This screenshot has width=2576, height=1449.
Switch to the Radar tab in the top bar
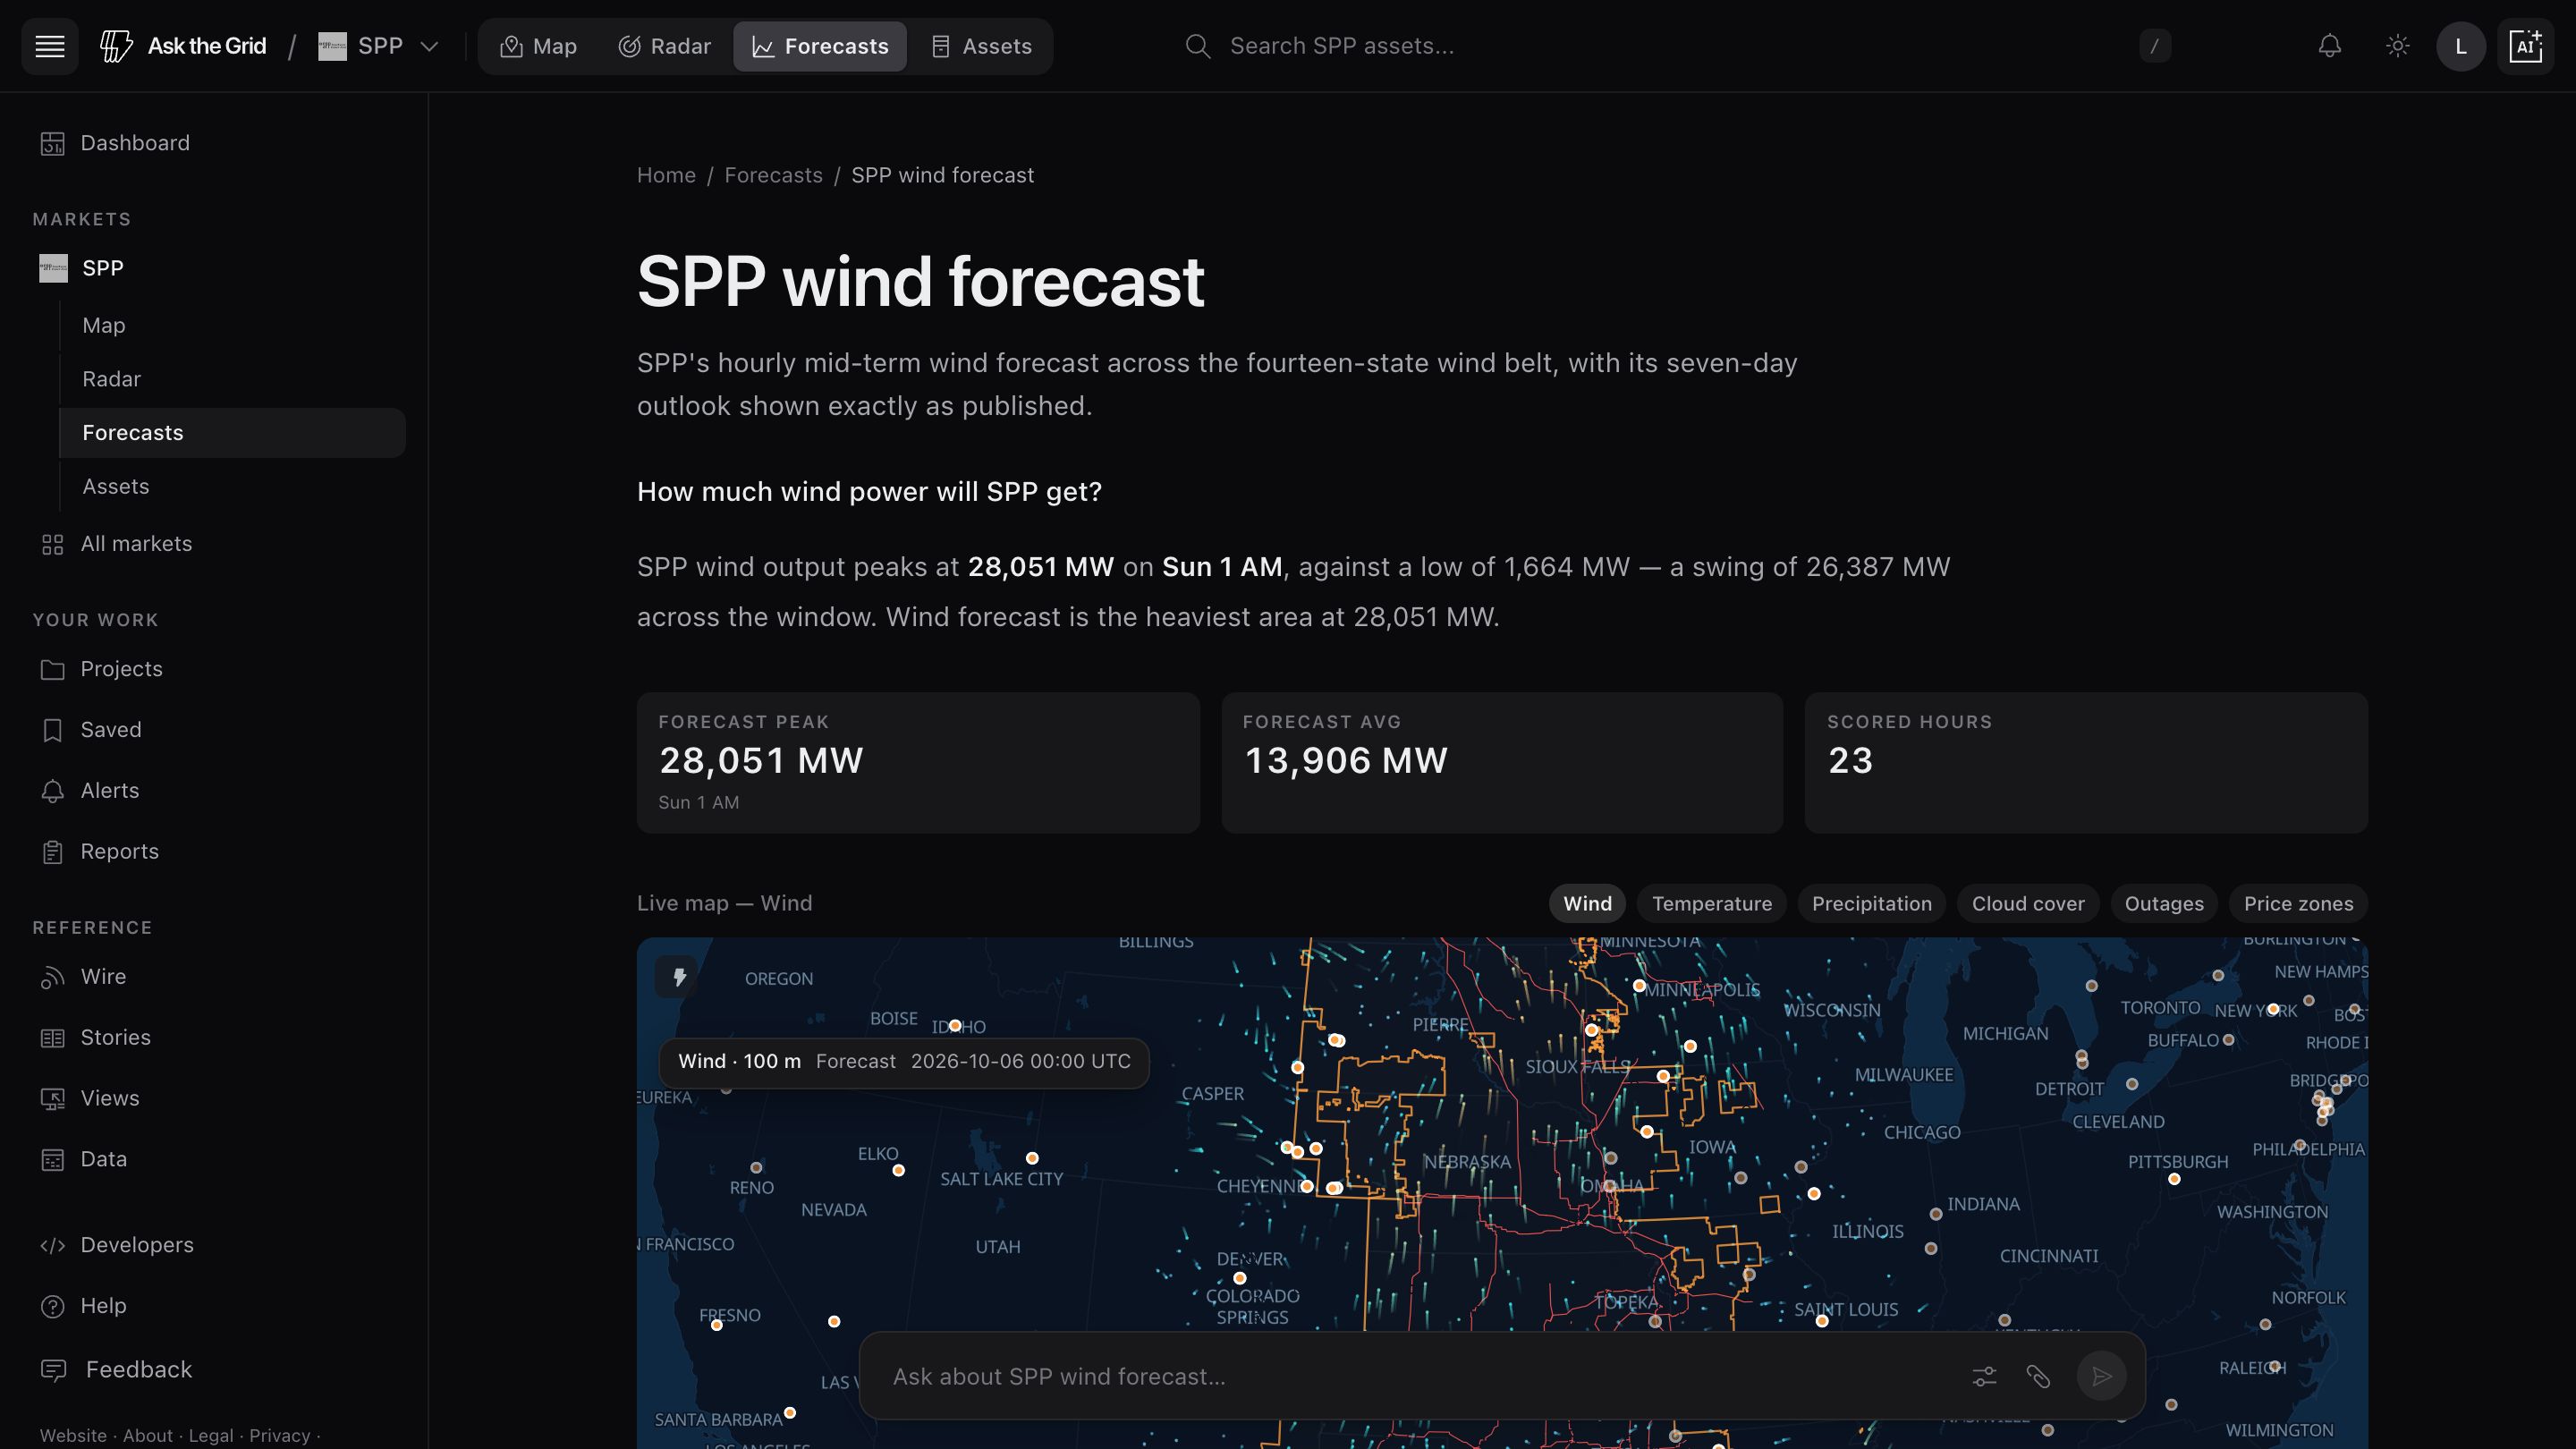pos(665,46)
